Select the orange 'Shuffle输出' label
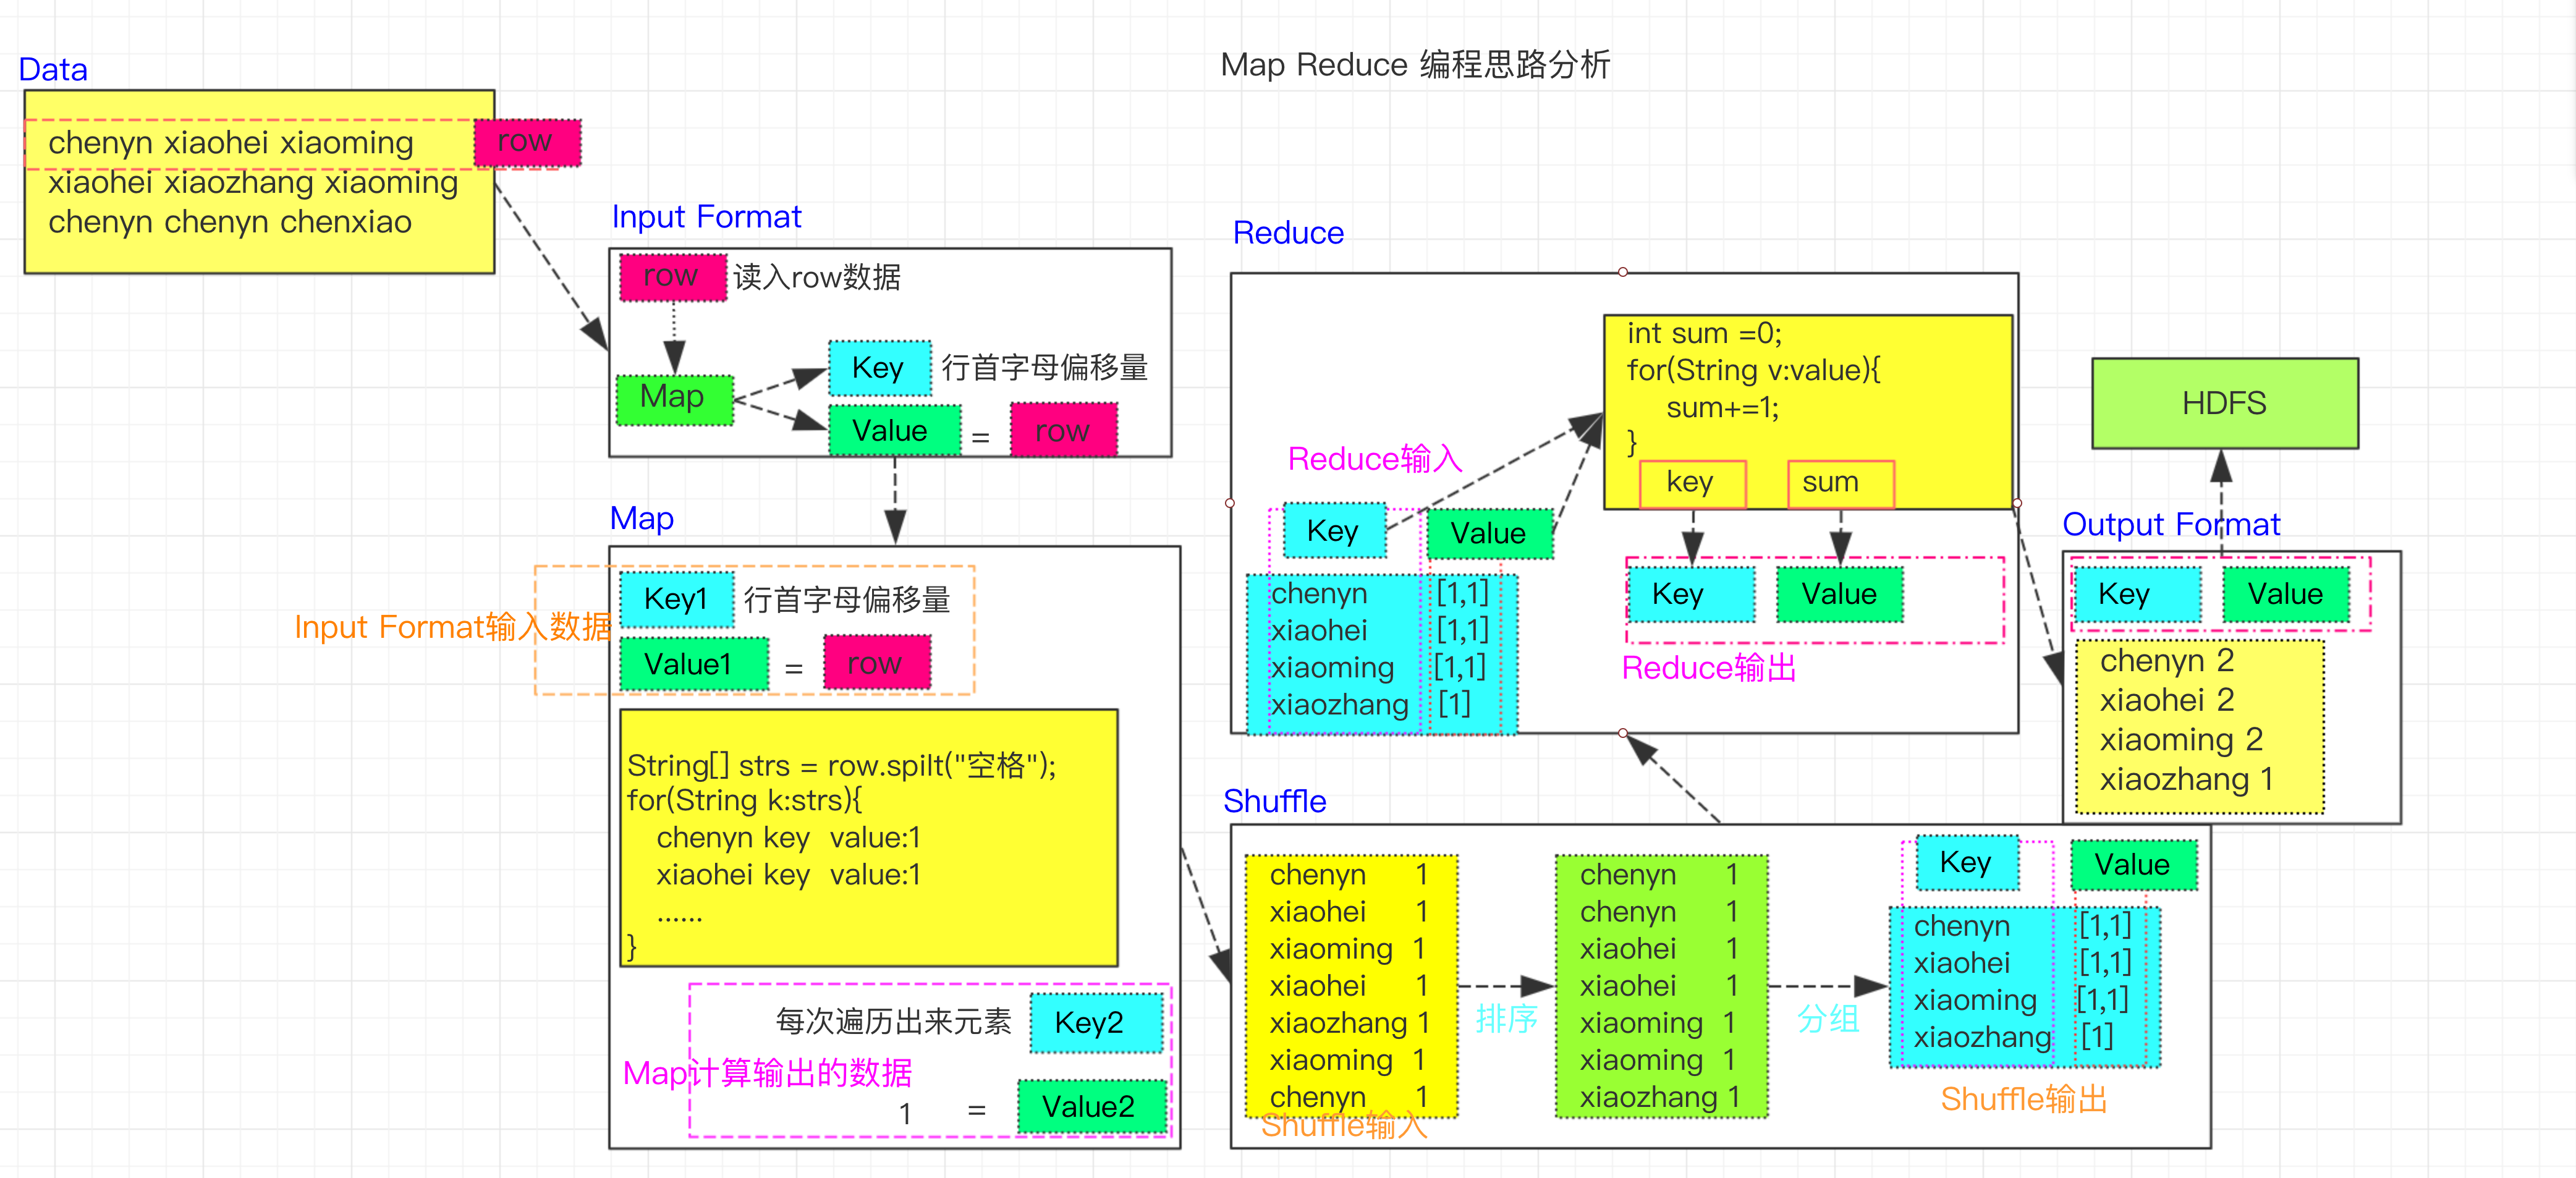 pyautogui.click(x=2024, y=1100)
